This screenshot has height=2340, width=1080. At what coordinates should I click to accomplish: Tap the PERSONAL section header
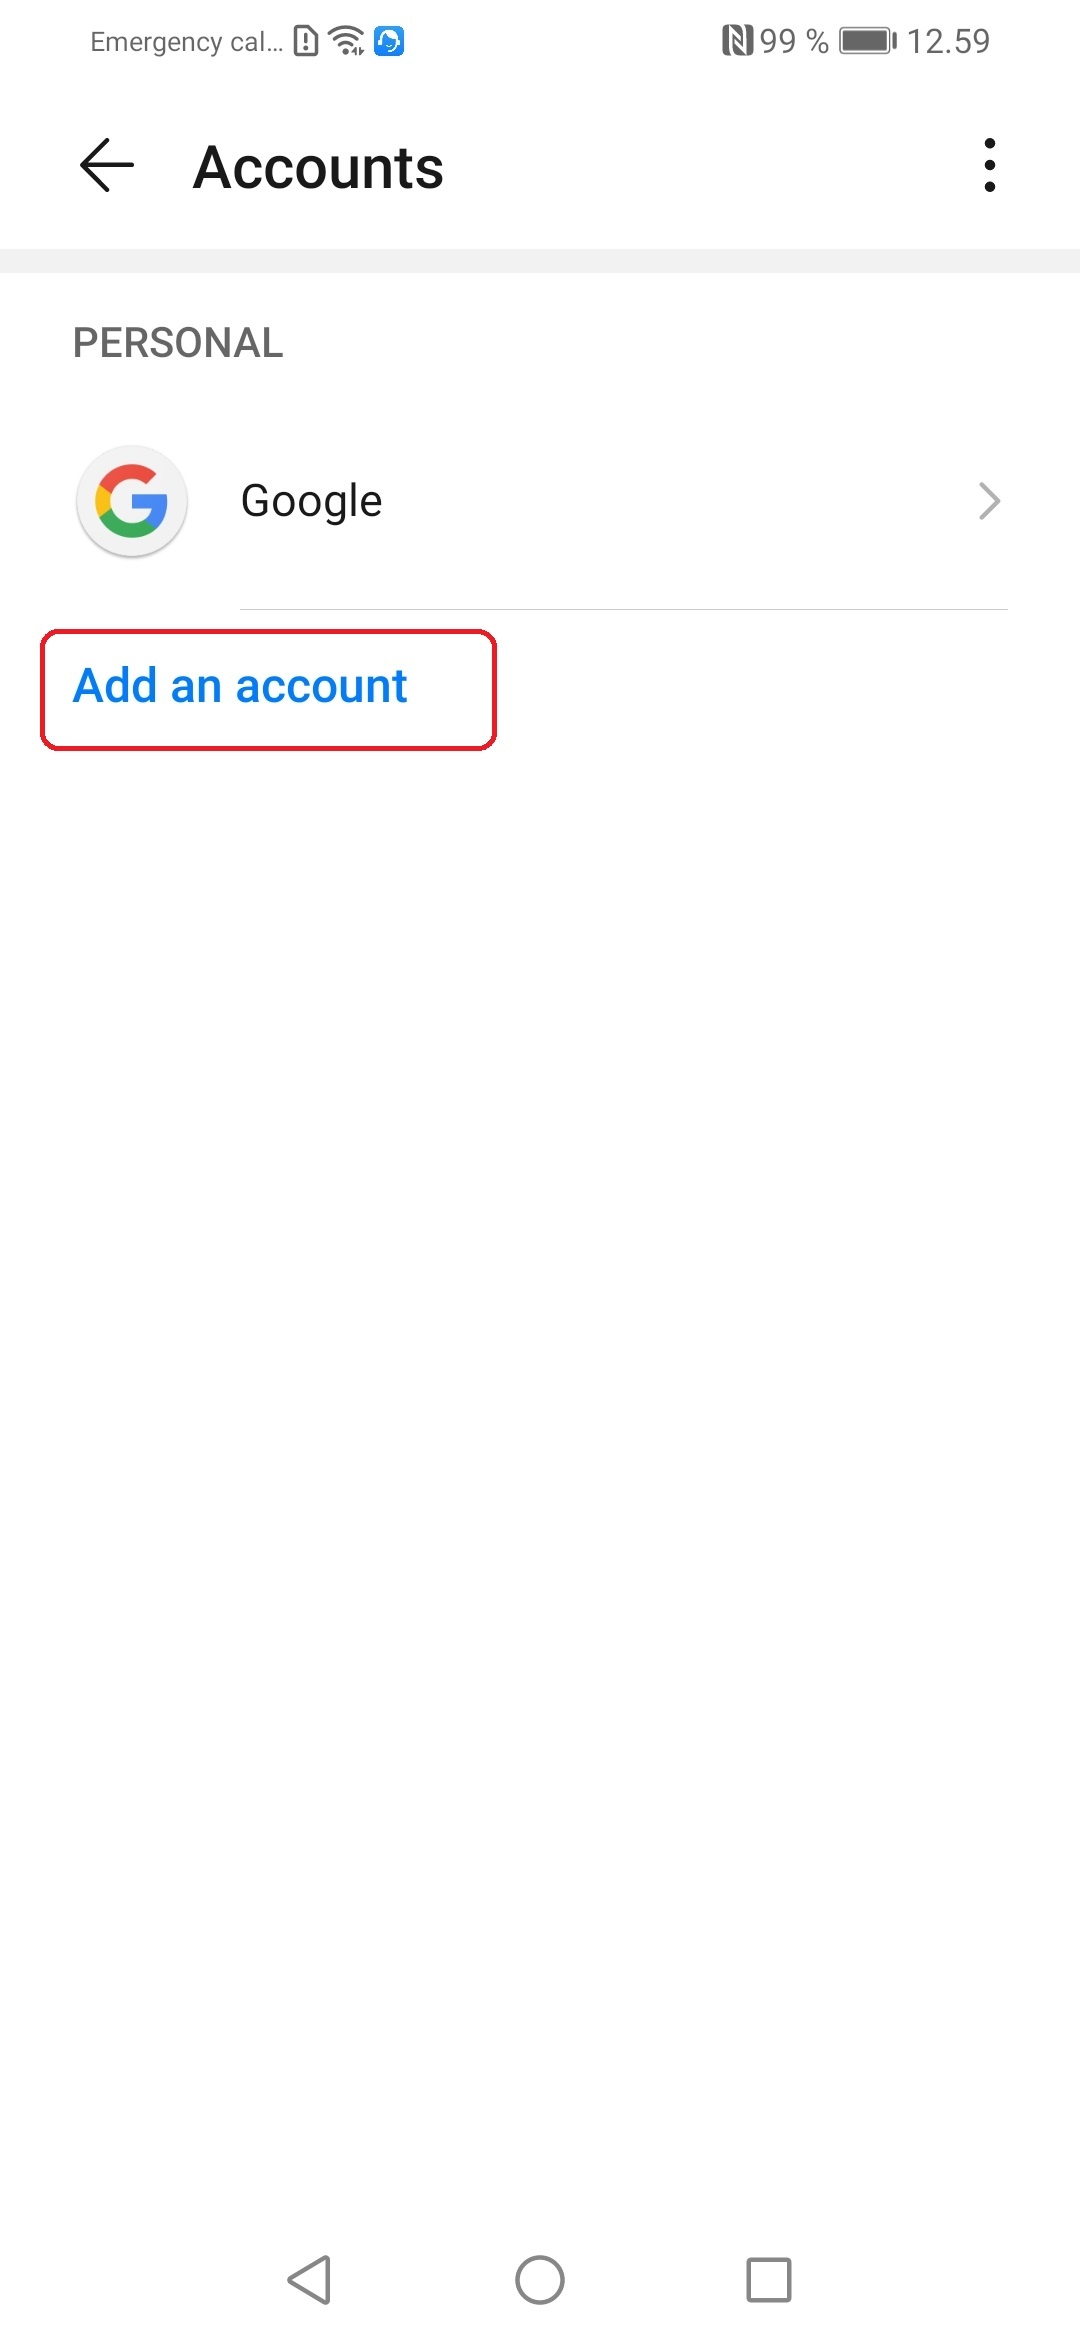(178, 343)
